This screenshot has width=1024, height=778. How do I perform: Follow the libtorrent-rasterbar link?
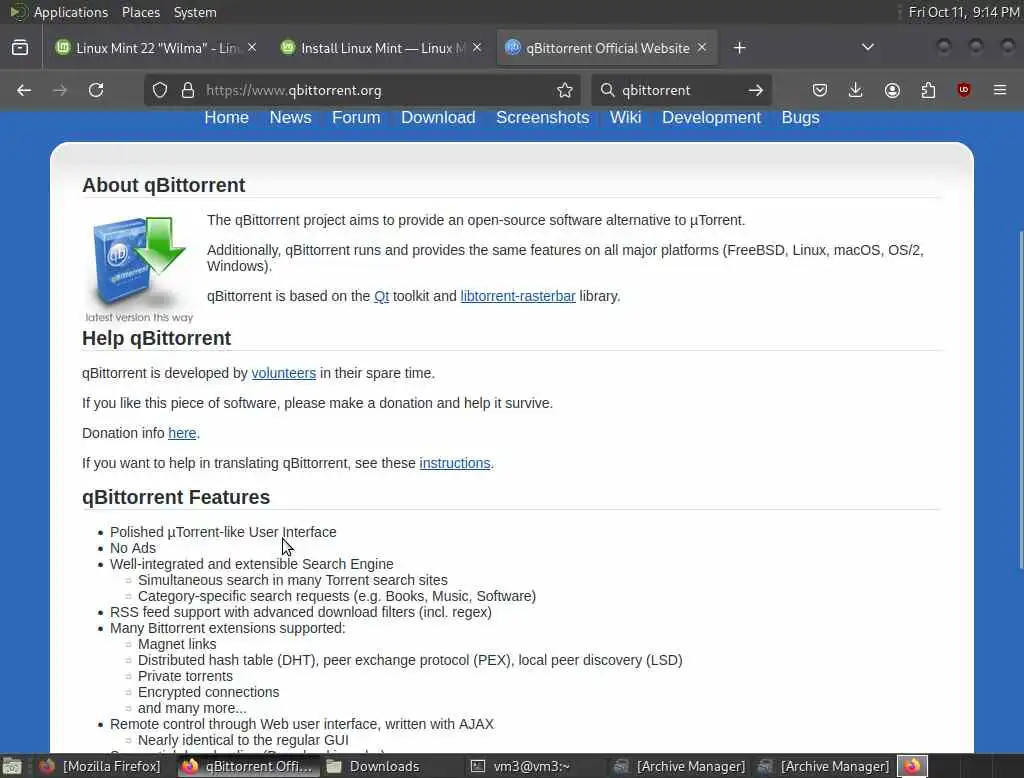[518, 297]
